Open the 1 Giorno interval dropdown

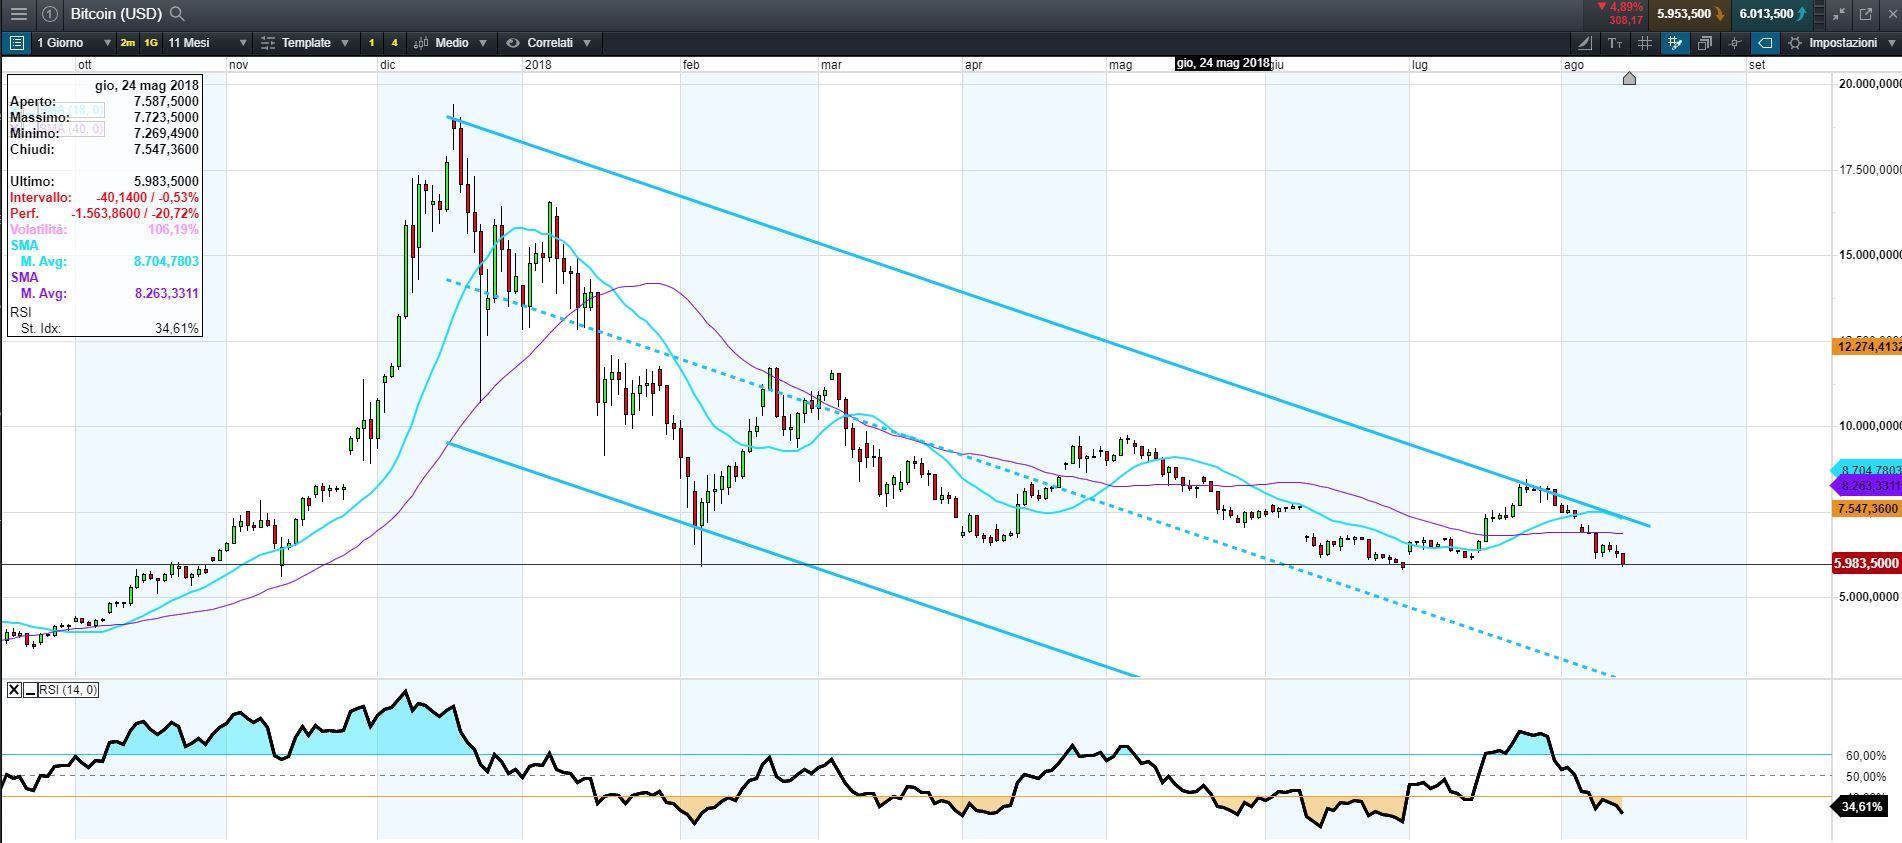pos(73,43)
